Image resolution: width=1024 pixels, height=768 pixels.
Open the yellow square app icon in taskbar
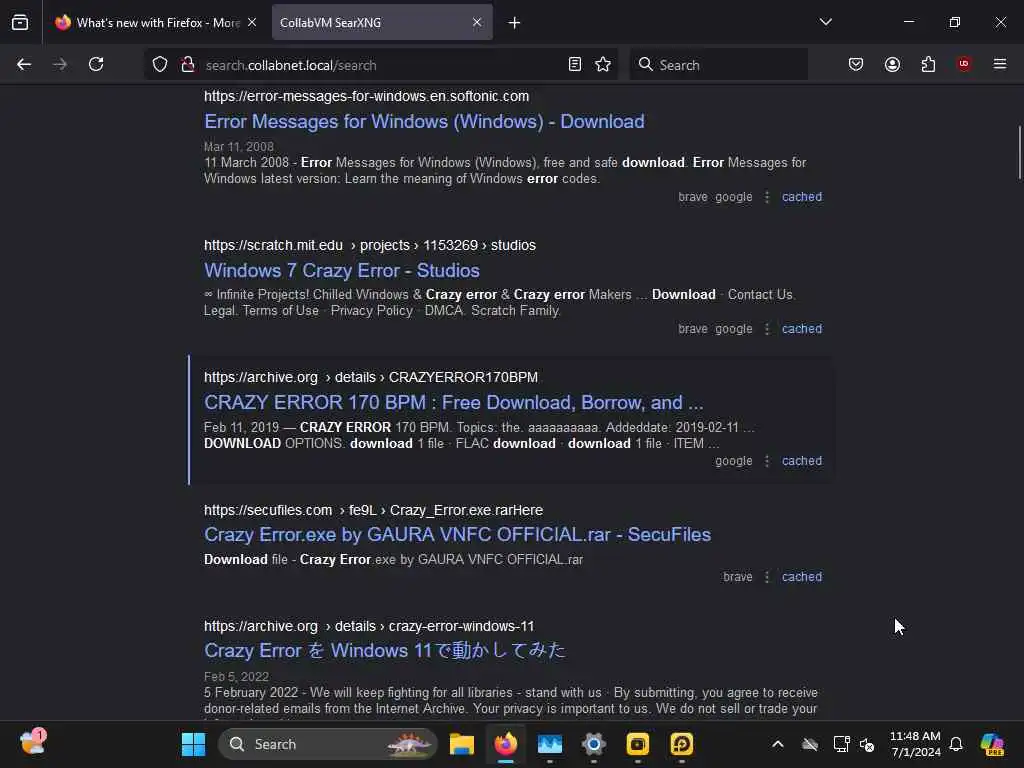pos(637,744)
